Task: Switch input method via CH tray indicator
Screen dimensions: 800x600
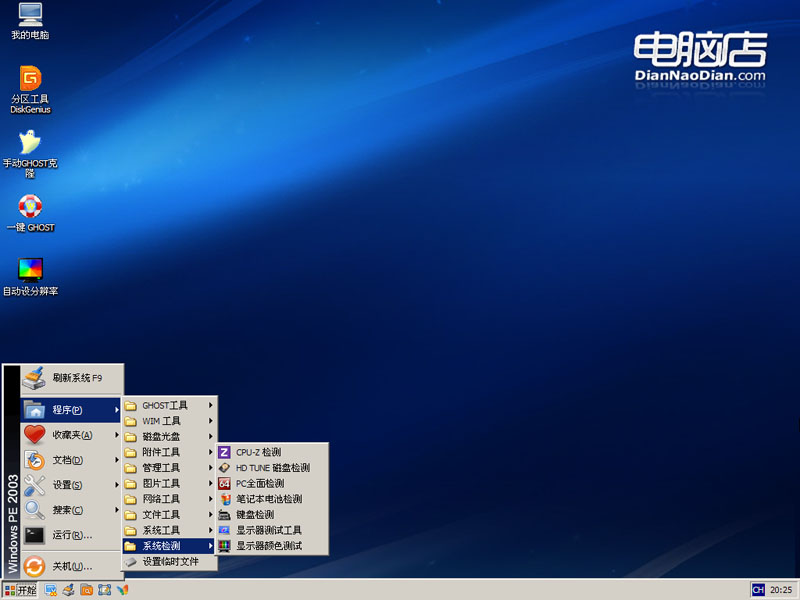Action: [757, 591]
